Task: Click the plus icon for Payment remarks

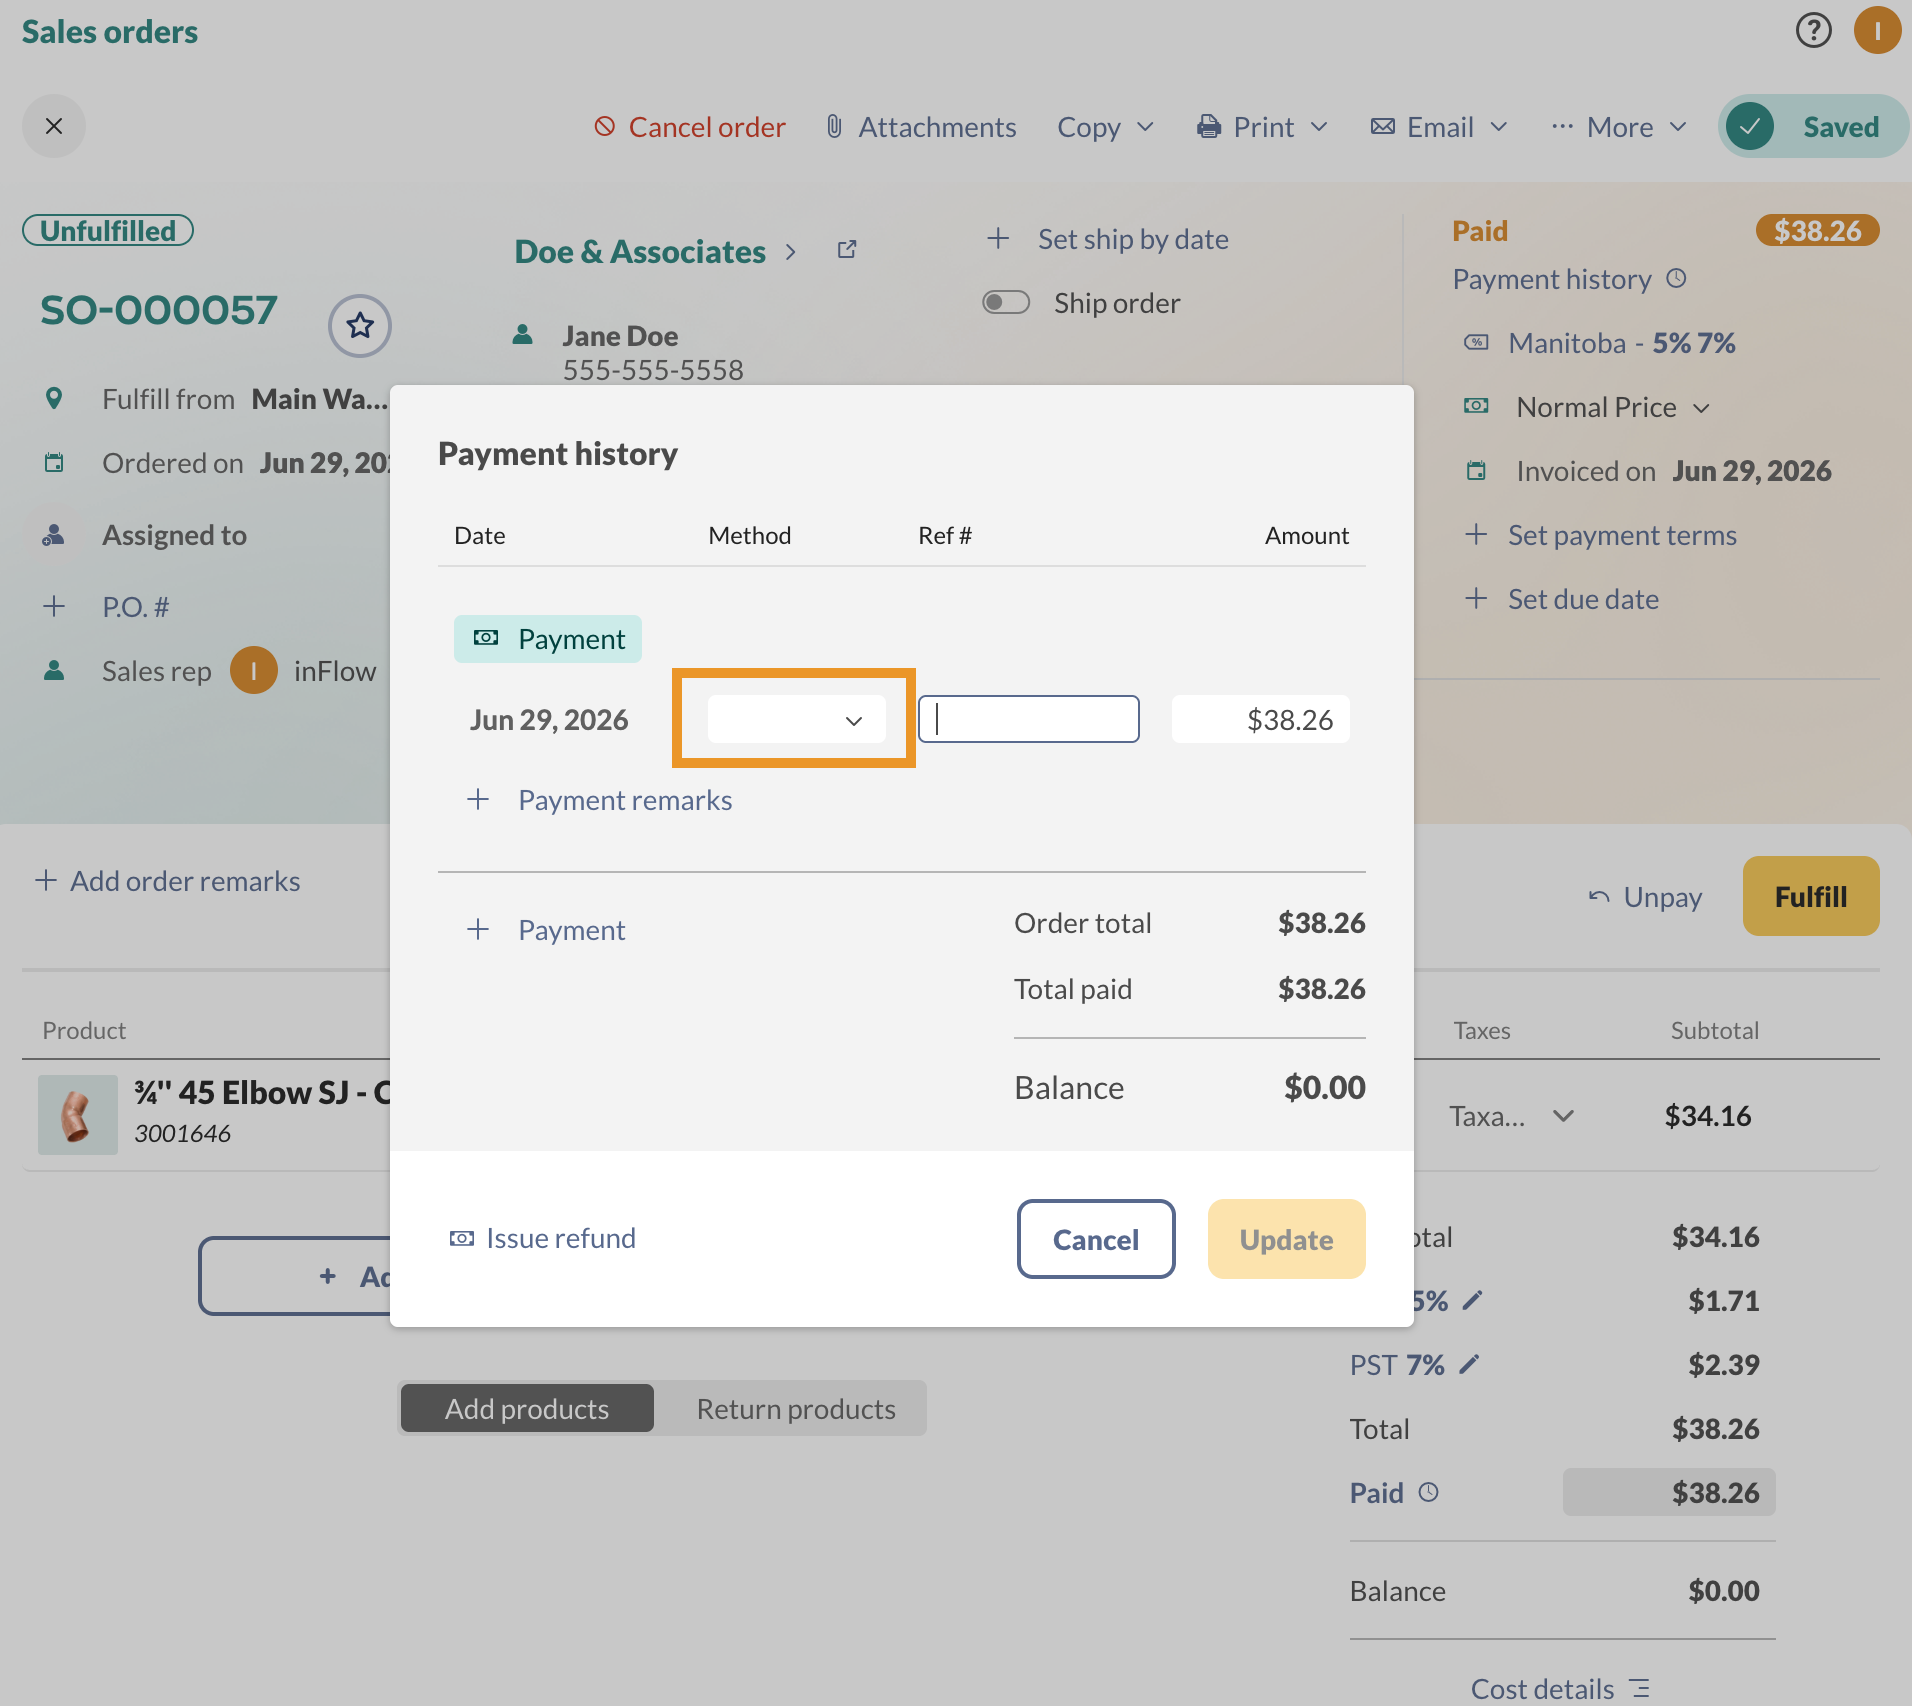Action: 478,799
